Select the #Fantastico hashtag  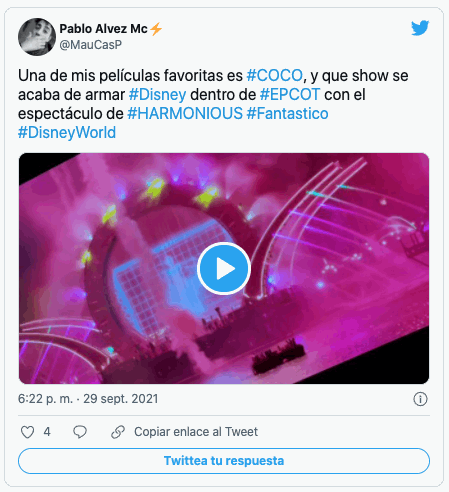click(287, 114)
